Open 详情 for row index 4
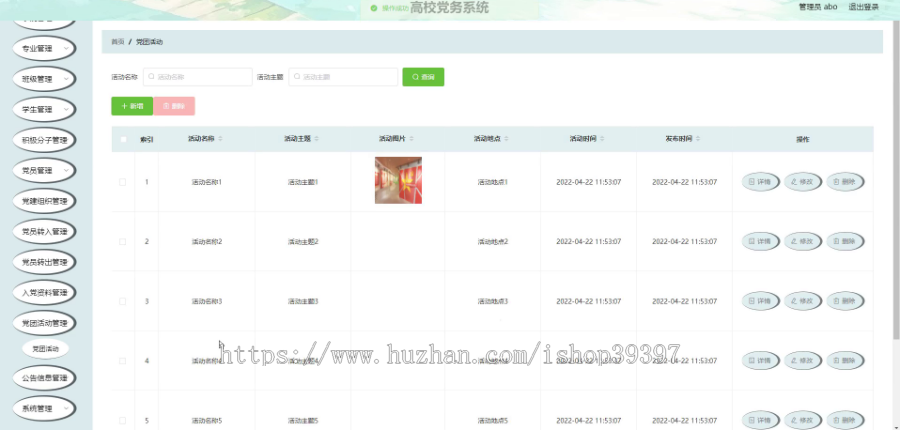This screenshot has height=430, width=900. coord(761,361)
